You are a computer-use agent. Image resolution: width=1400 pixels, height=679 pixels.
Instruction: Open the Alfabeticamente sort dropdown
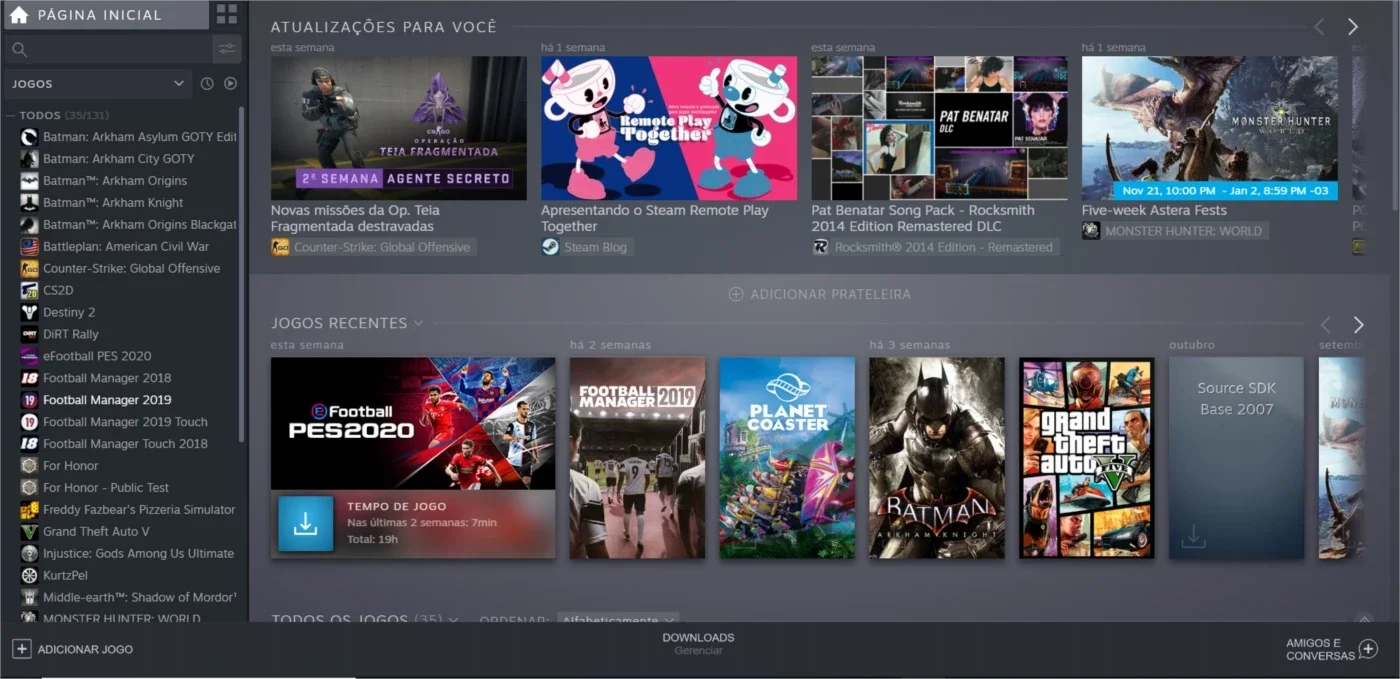618,620
